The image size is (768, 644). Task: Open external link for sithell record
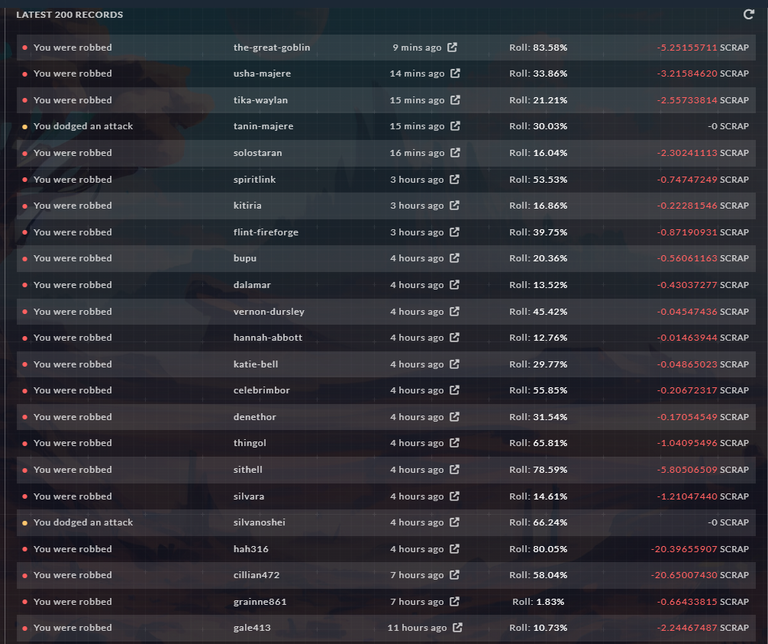pyautogui.click(x=455, y=469)
